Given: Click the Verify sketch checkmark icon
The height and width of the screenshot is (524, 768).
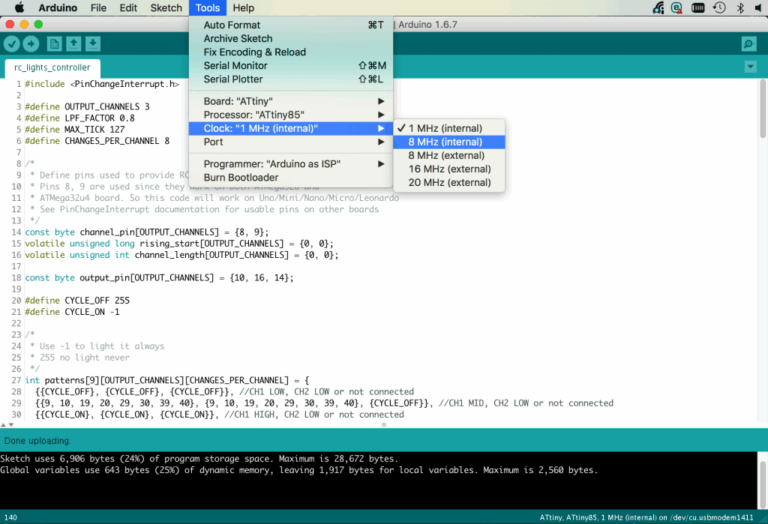Looking at the screenshot, I should coord(12,44).
